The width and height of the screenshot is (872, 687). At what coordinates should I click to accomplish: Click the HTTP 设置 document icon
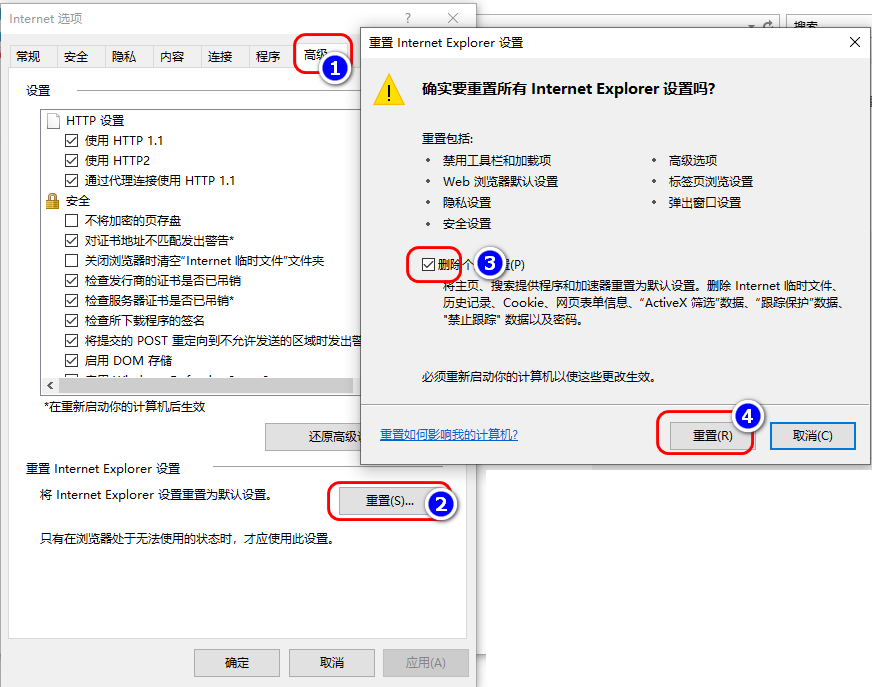tap(55, 121)
